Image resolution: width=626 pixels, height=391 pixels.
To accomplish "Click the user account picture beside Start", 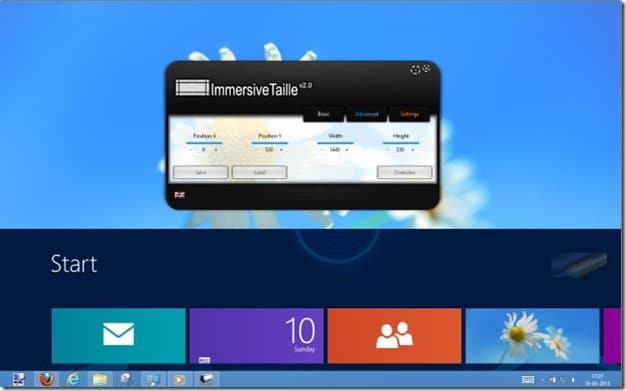I will point(579,264).
